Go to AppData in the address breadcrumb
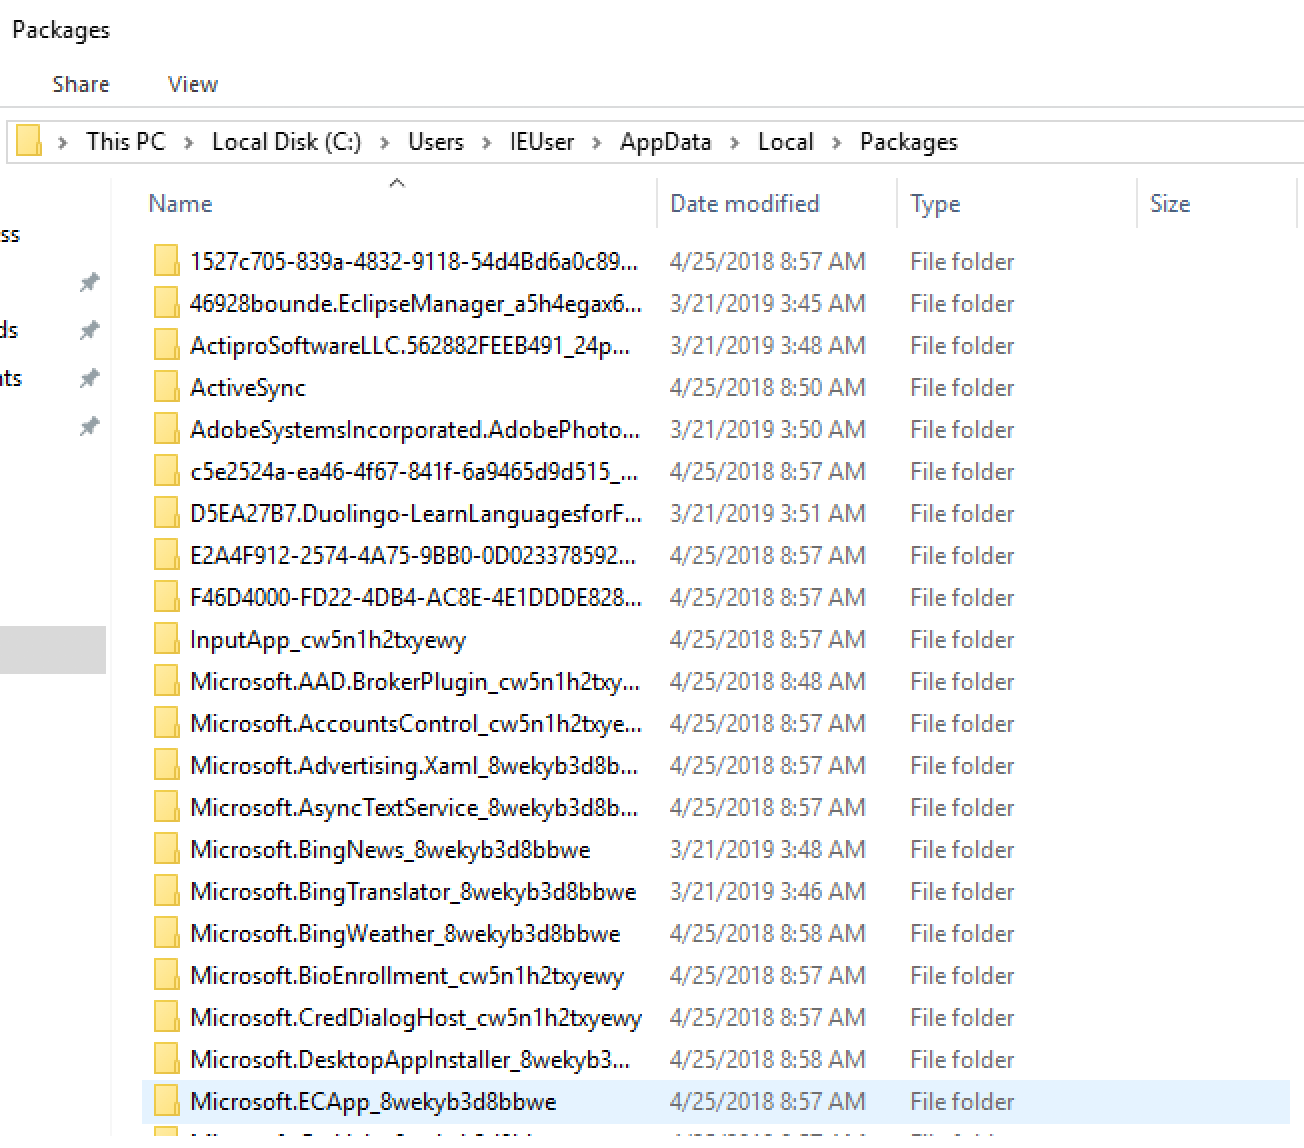 click(666, 142)
